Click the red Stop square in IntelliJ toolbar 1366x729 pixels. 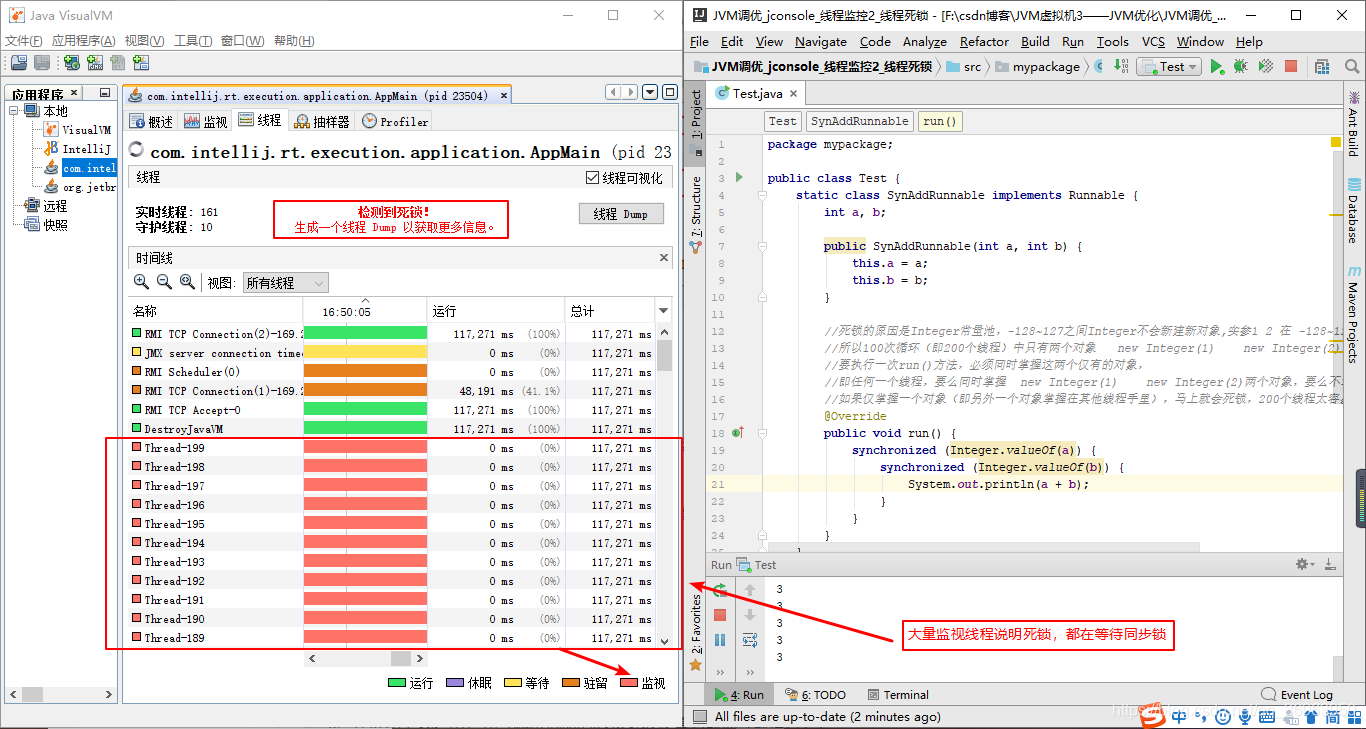1291,66
